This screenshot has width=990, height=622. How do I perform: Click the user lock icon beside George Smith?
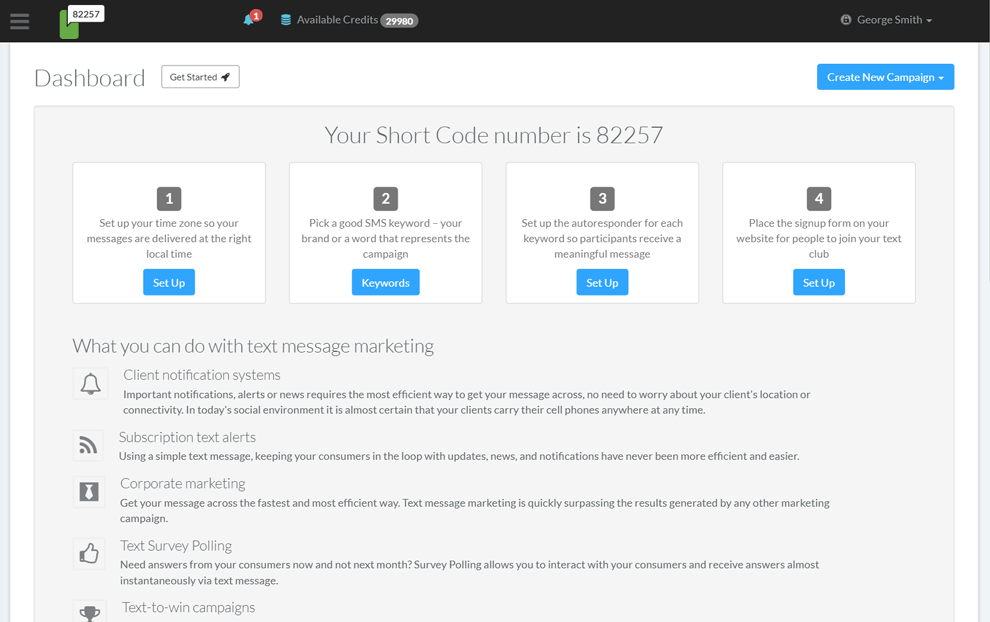click(846, 20)
